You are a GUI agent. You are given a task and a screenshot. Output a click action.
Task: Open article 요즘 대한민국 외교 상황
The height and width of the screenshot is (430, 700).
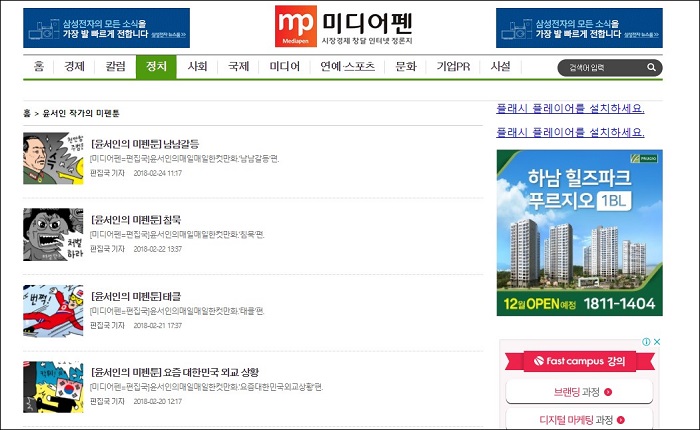tap(175, 372)
